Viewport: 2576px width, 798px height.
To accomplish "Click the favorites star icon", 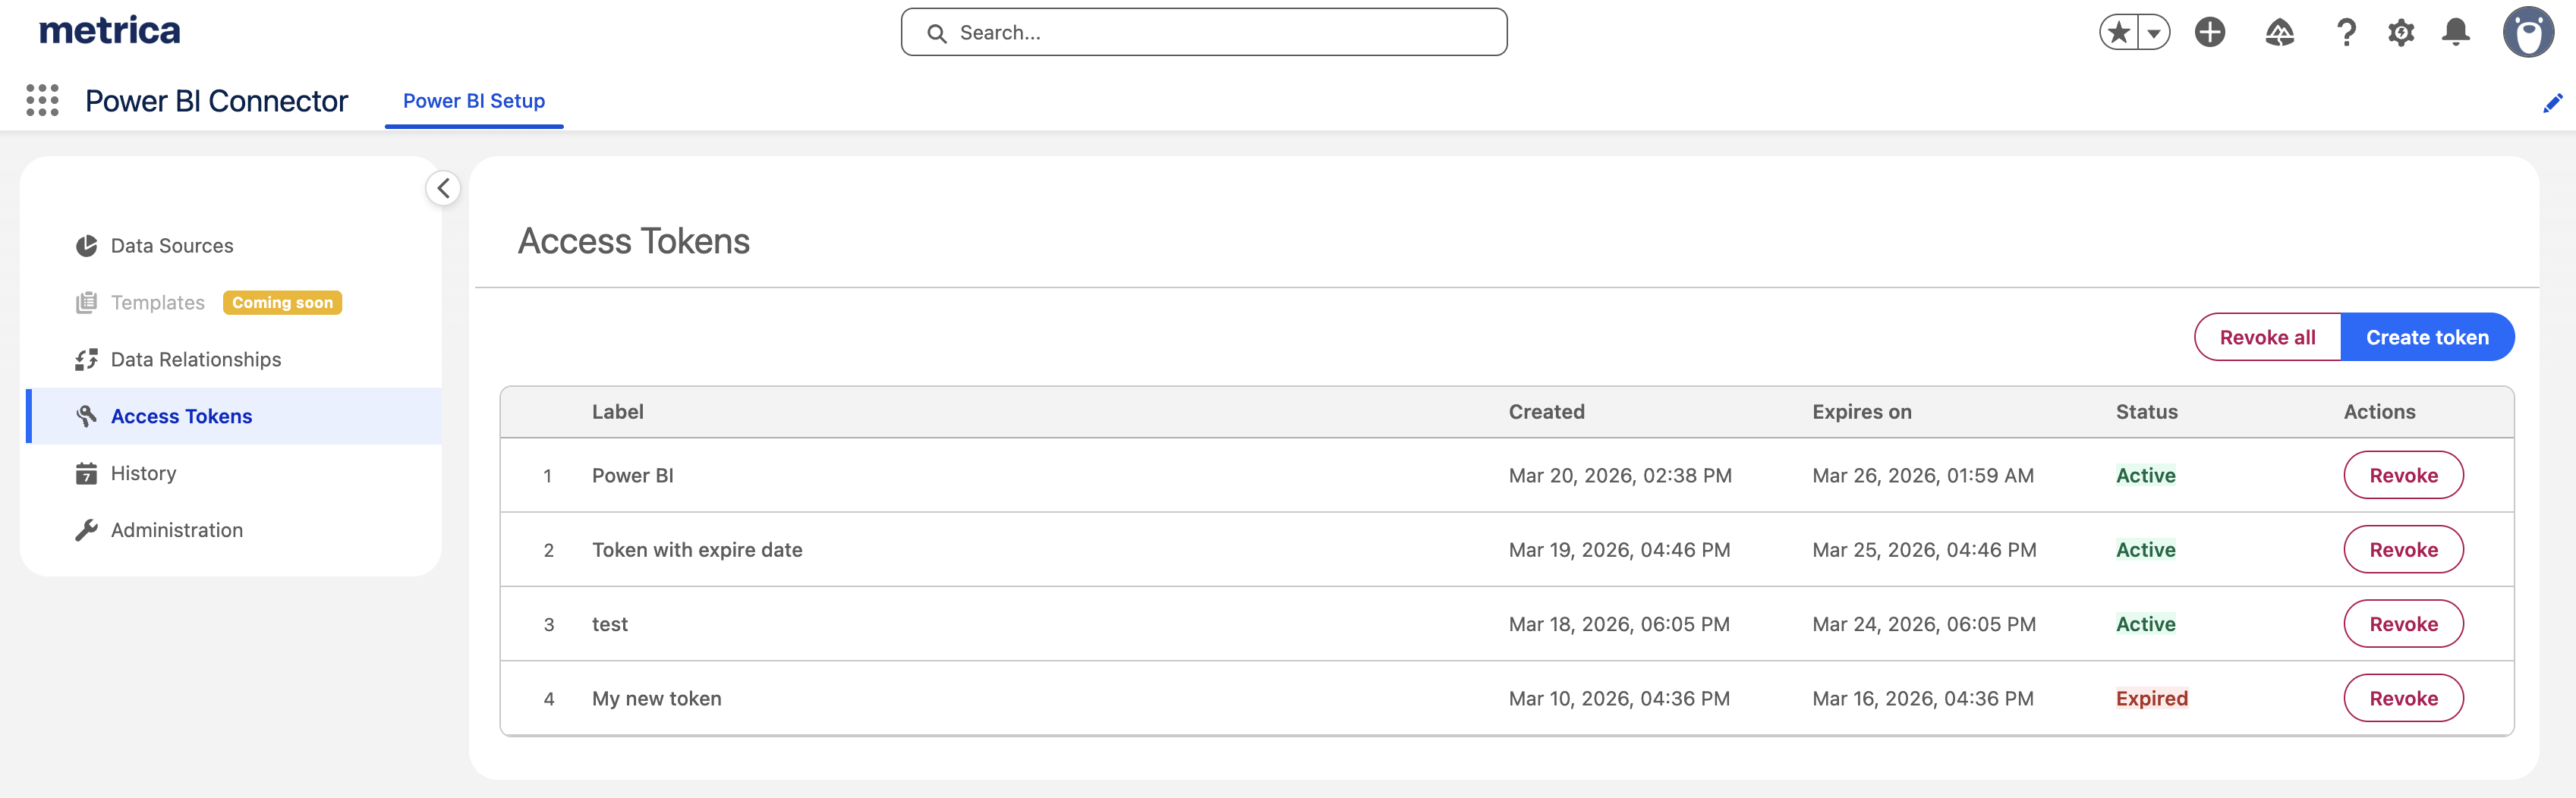I will coord(2118,33).
